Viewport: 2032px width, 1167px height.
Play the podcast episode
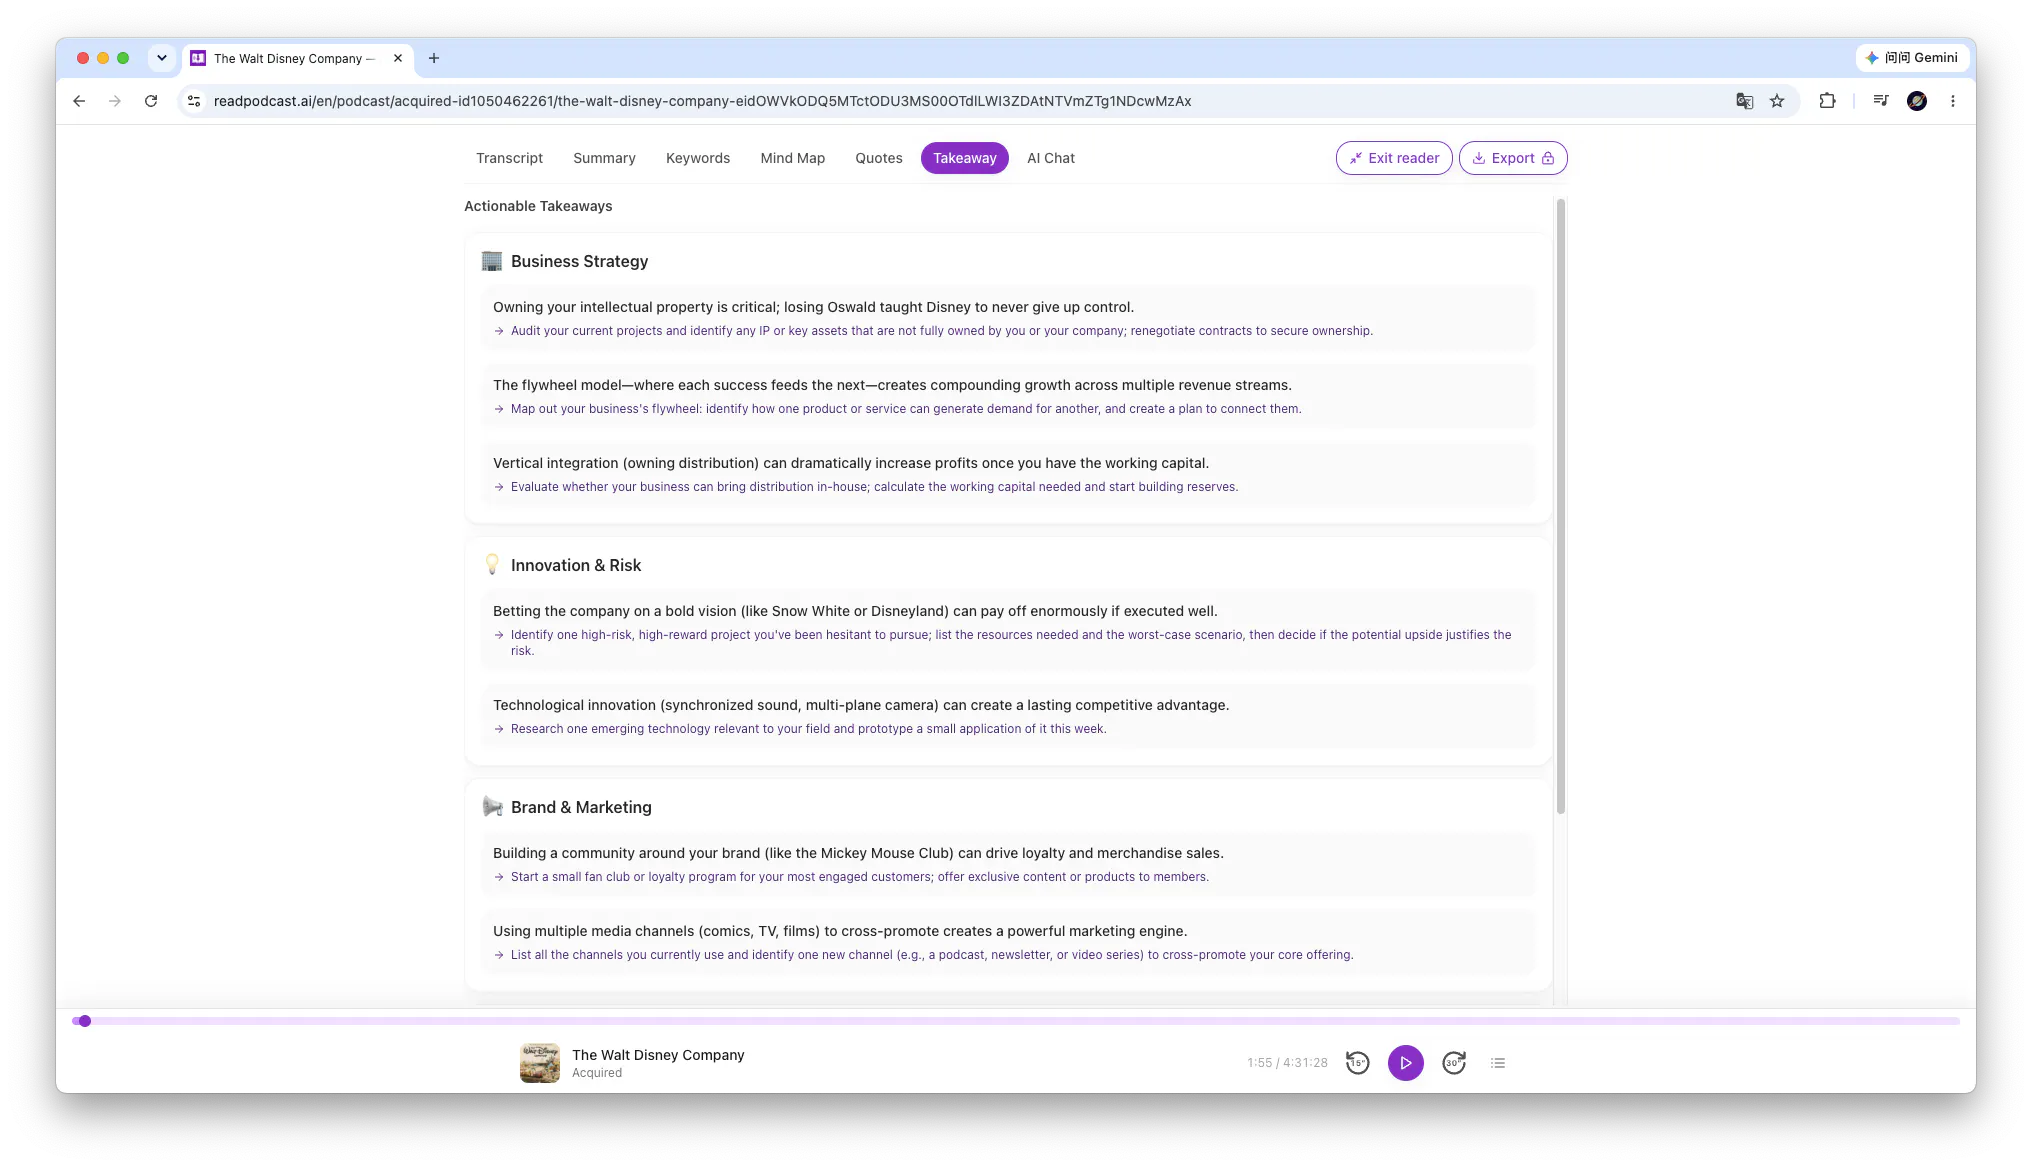pos(1405,1063)
